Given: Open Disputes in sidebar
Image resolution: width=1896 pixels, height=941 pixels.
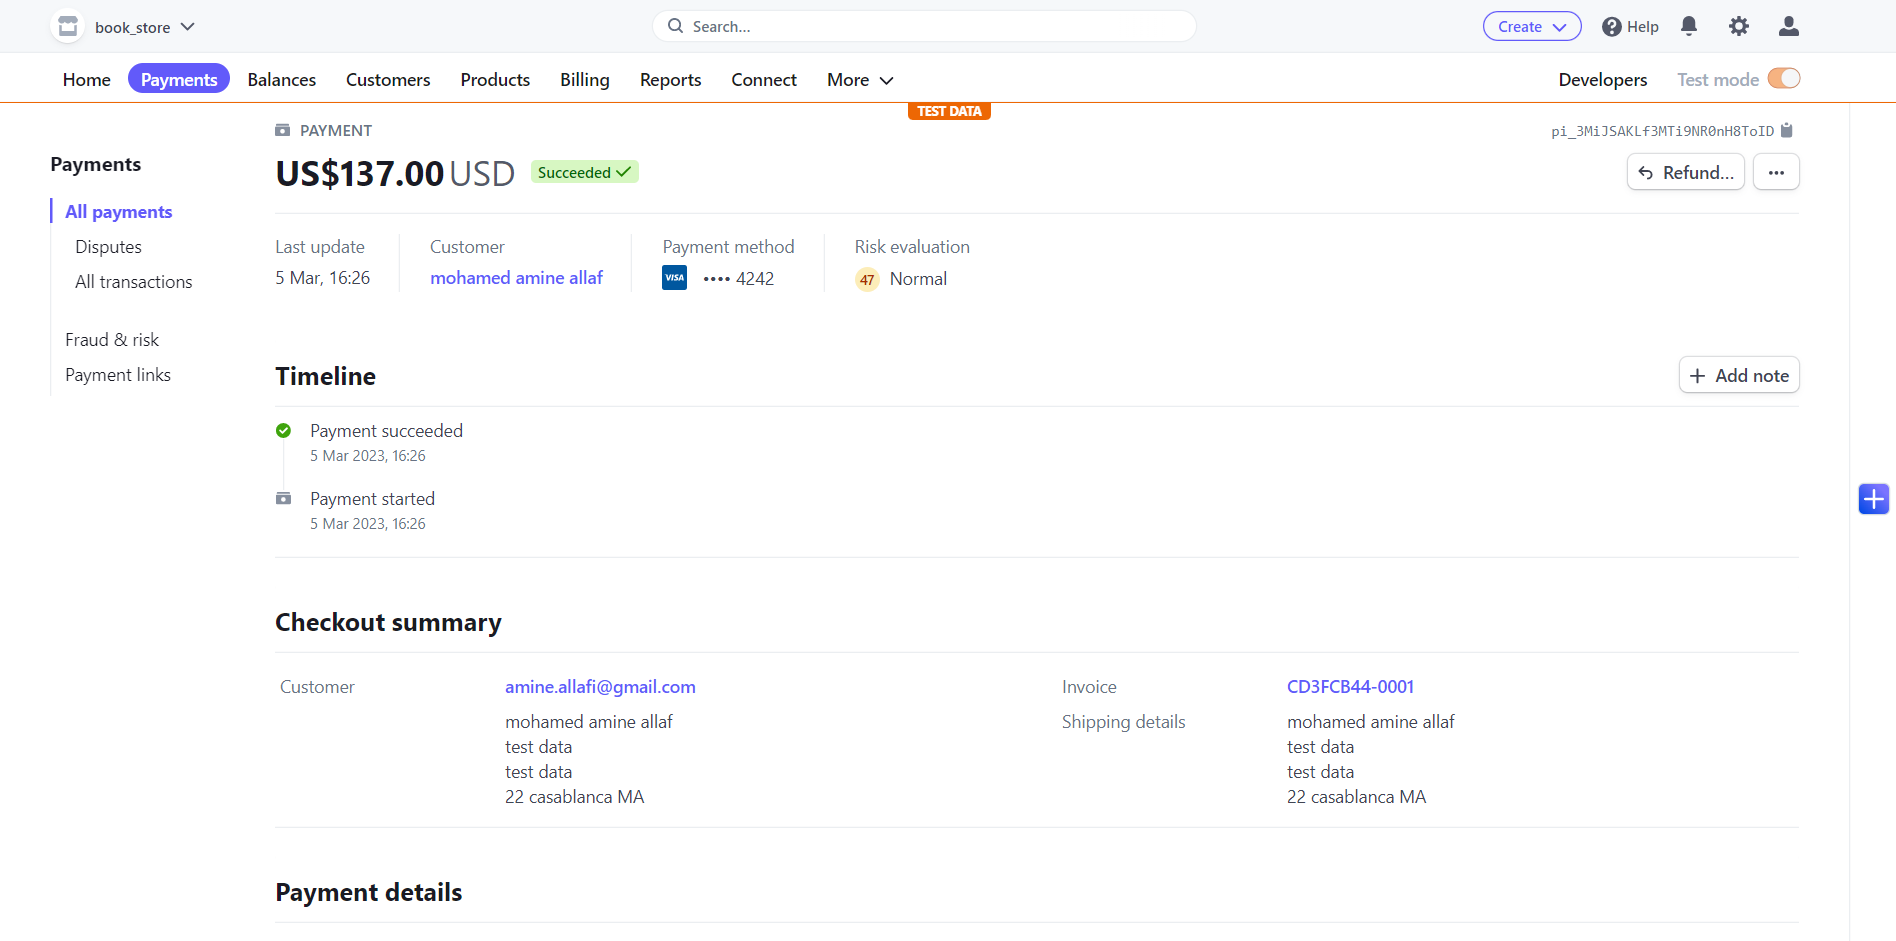Looking at the screenshot, I should (x=108, y=247).
